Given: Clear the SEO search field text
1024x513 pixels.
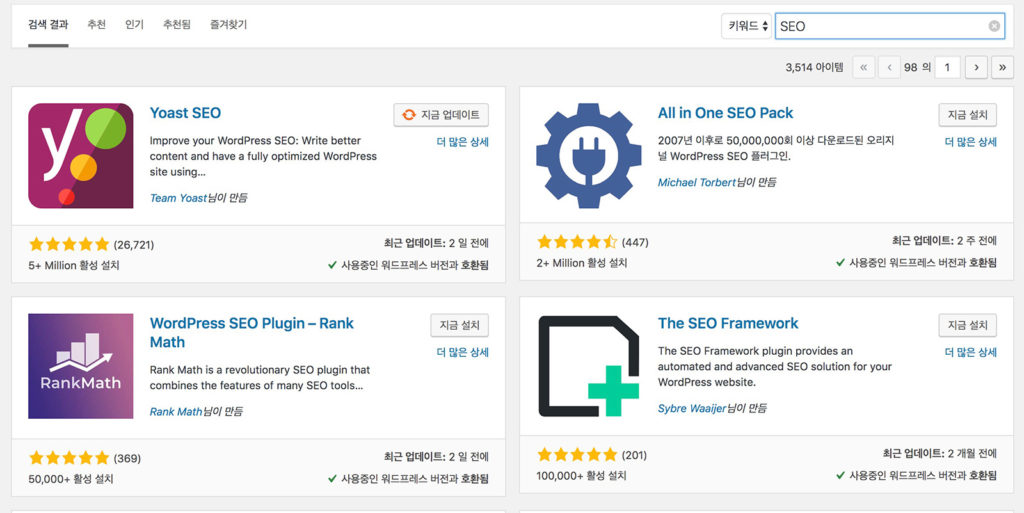Looking at the screenshot, I should (x=994, y=26).
